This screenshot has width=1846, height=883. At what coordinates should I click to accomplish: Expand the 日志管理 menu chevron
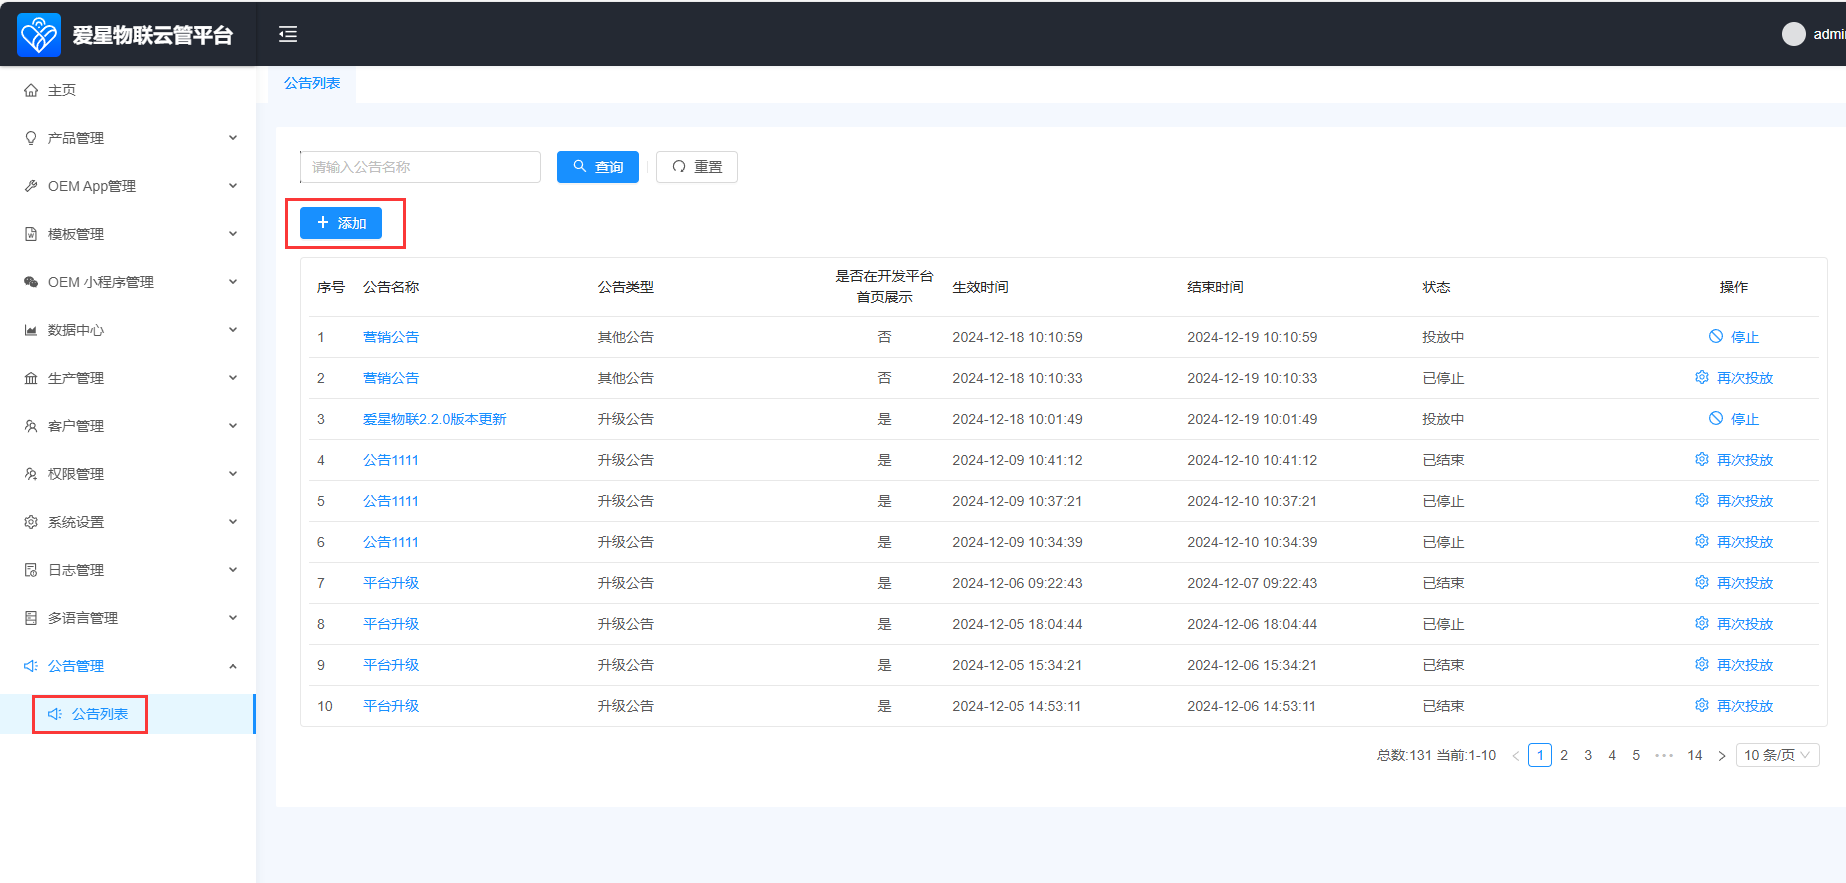(233, 570)
